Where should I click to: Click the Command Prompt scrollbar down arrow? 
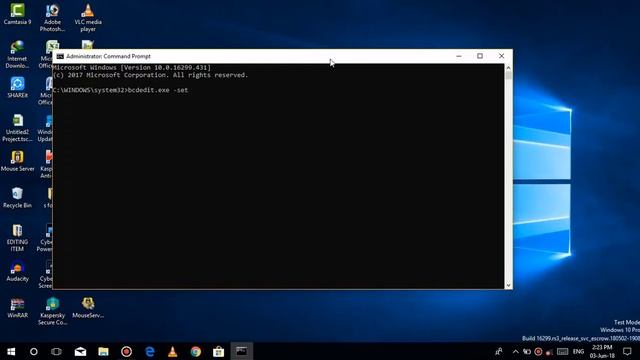tap(508, 285)
